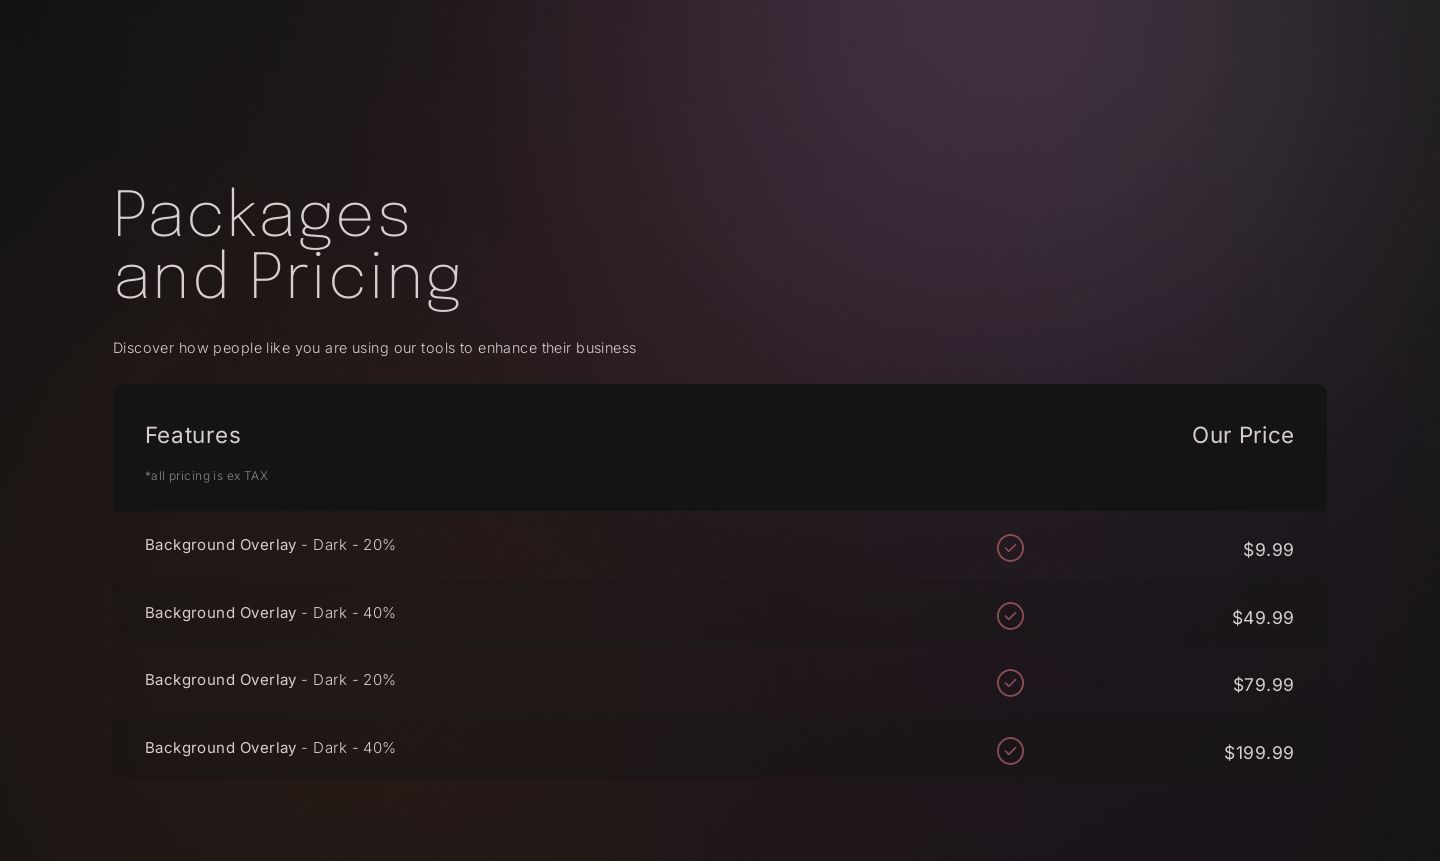Select the $199.99 price

(x=1258, y=753)
